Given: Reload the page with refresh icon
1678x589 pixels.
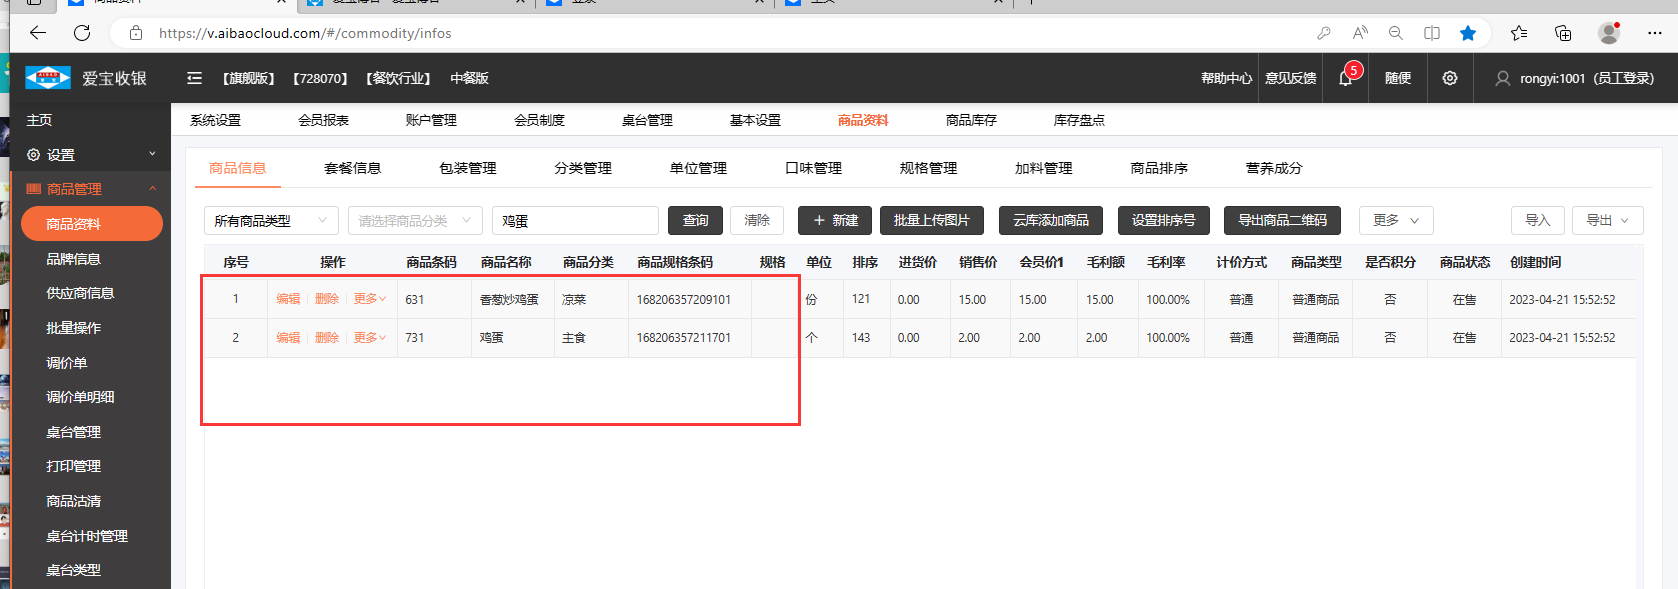Looking at the screenshot, I should tap(82, 33).
